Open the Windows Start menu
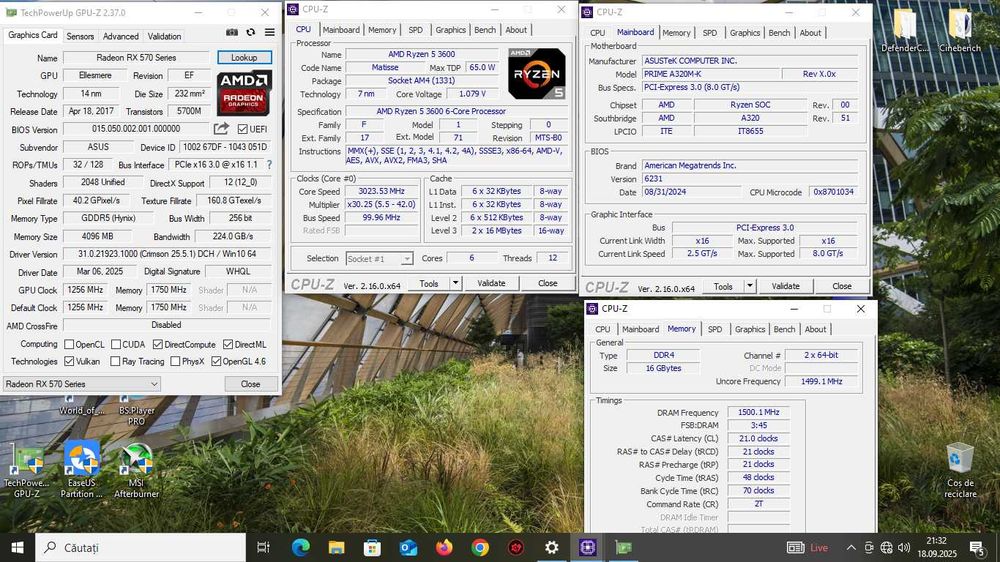This screenshot has width=1000, height=562. pyautogui.click(x=17, y=547)
